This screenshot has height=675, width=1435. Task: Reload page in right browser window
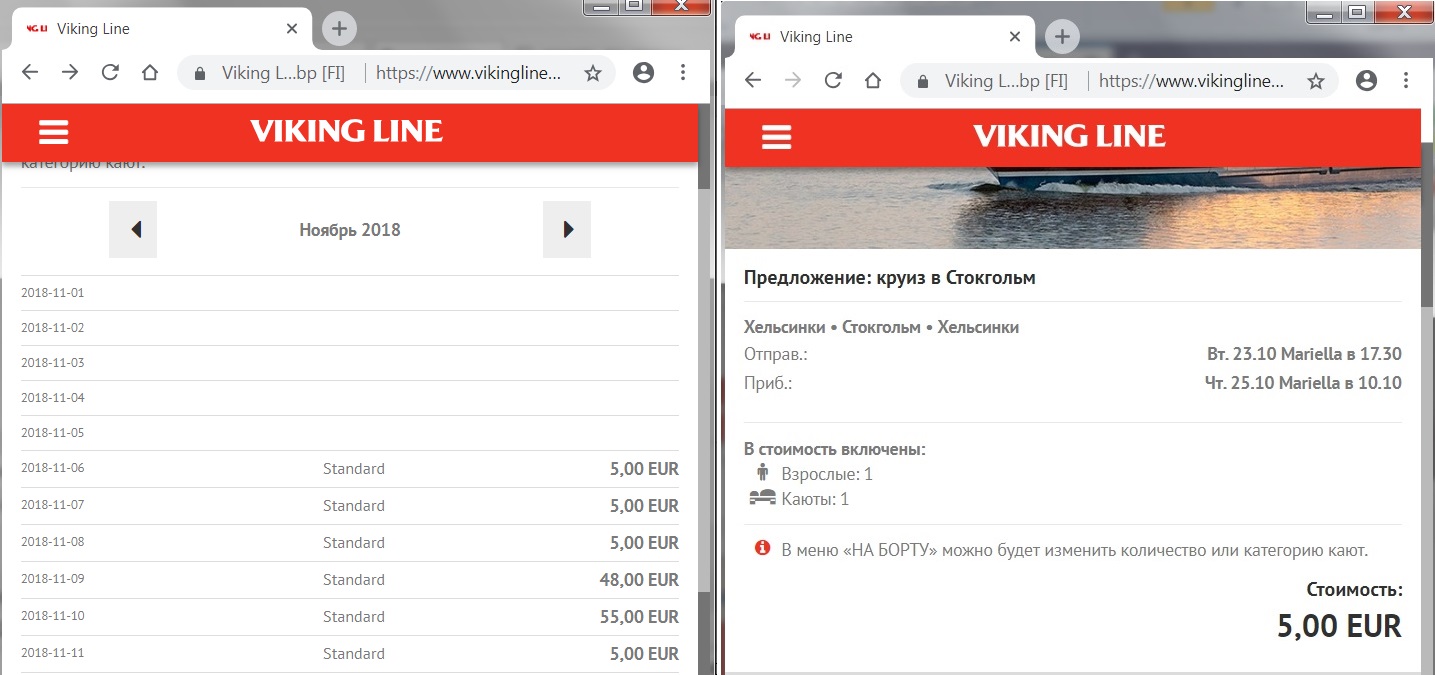(x=833, y=80)
